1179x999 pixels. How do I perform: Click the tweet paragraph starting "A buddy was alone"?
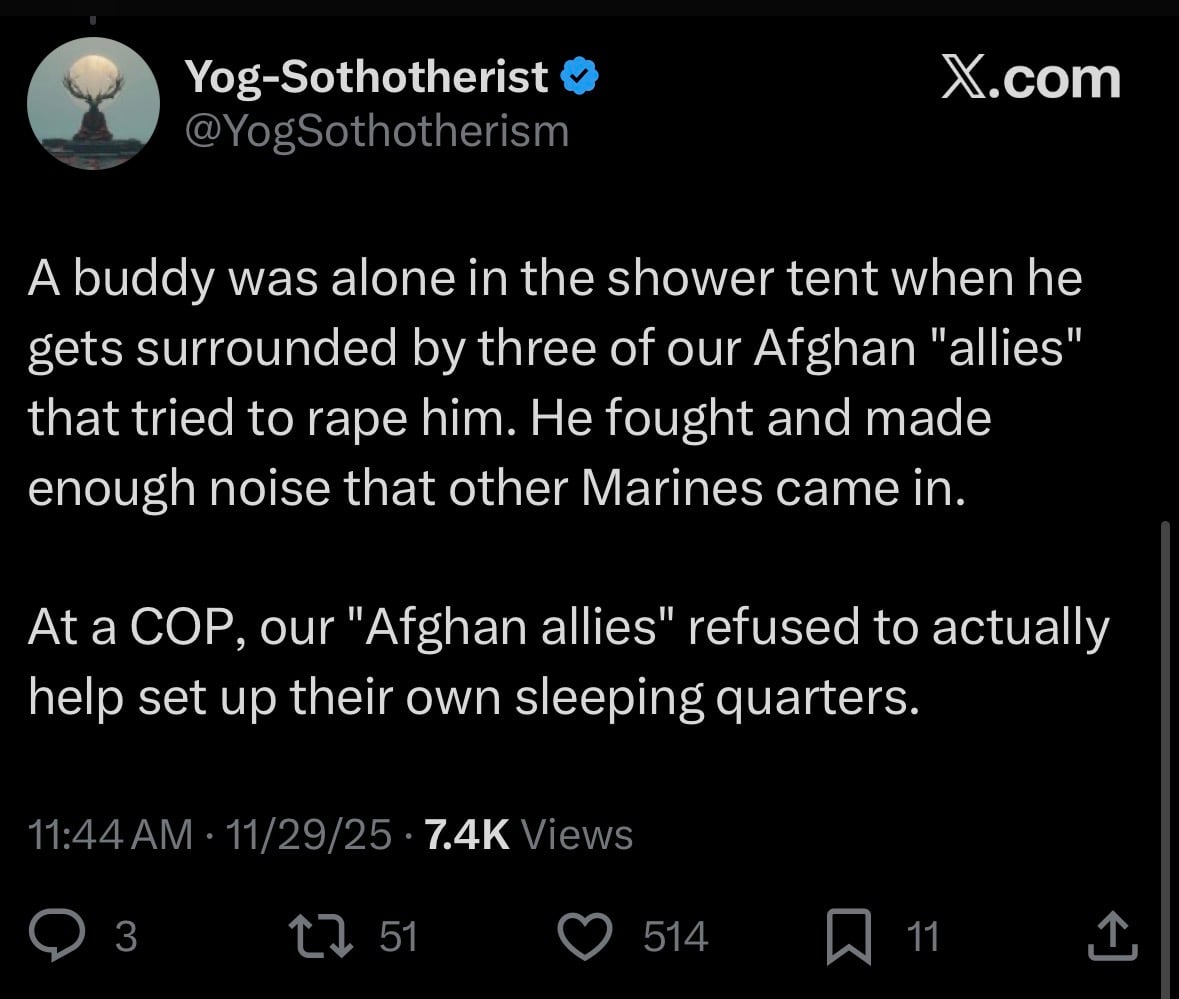click(x=555, y=383)
